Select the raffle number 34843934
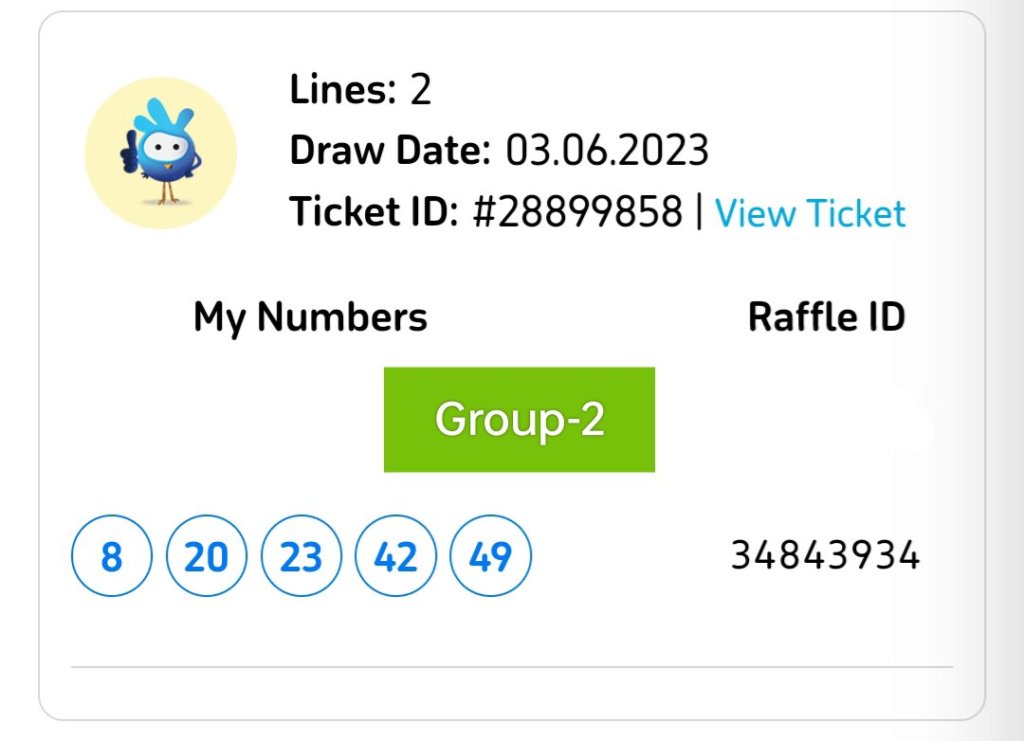1024x741 pixels. point(825,555)
